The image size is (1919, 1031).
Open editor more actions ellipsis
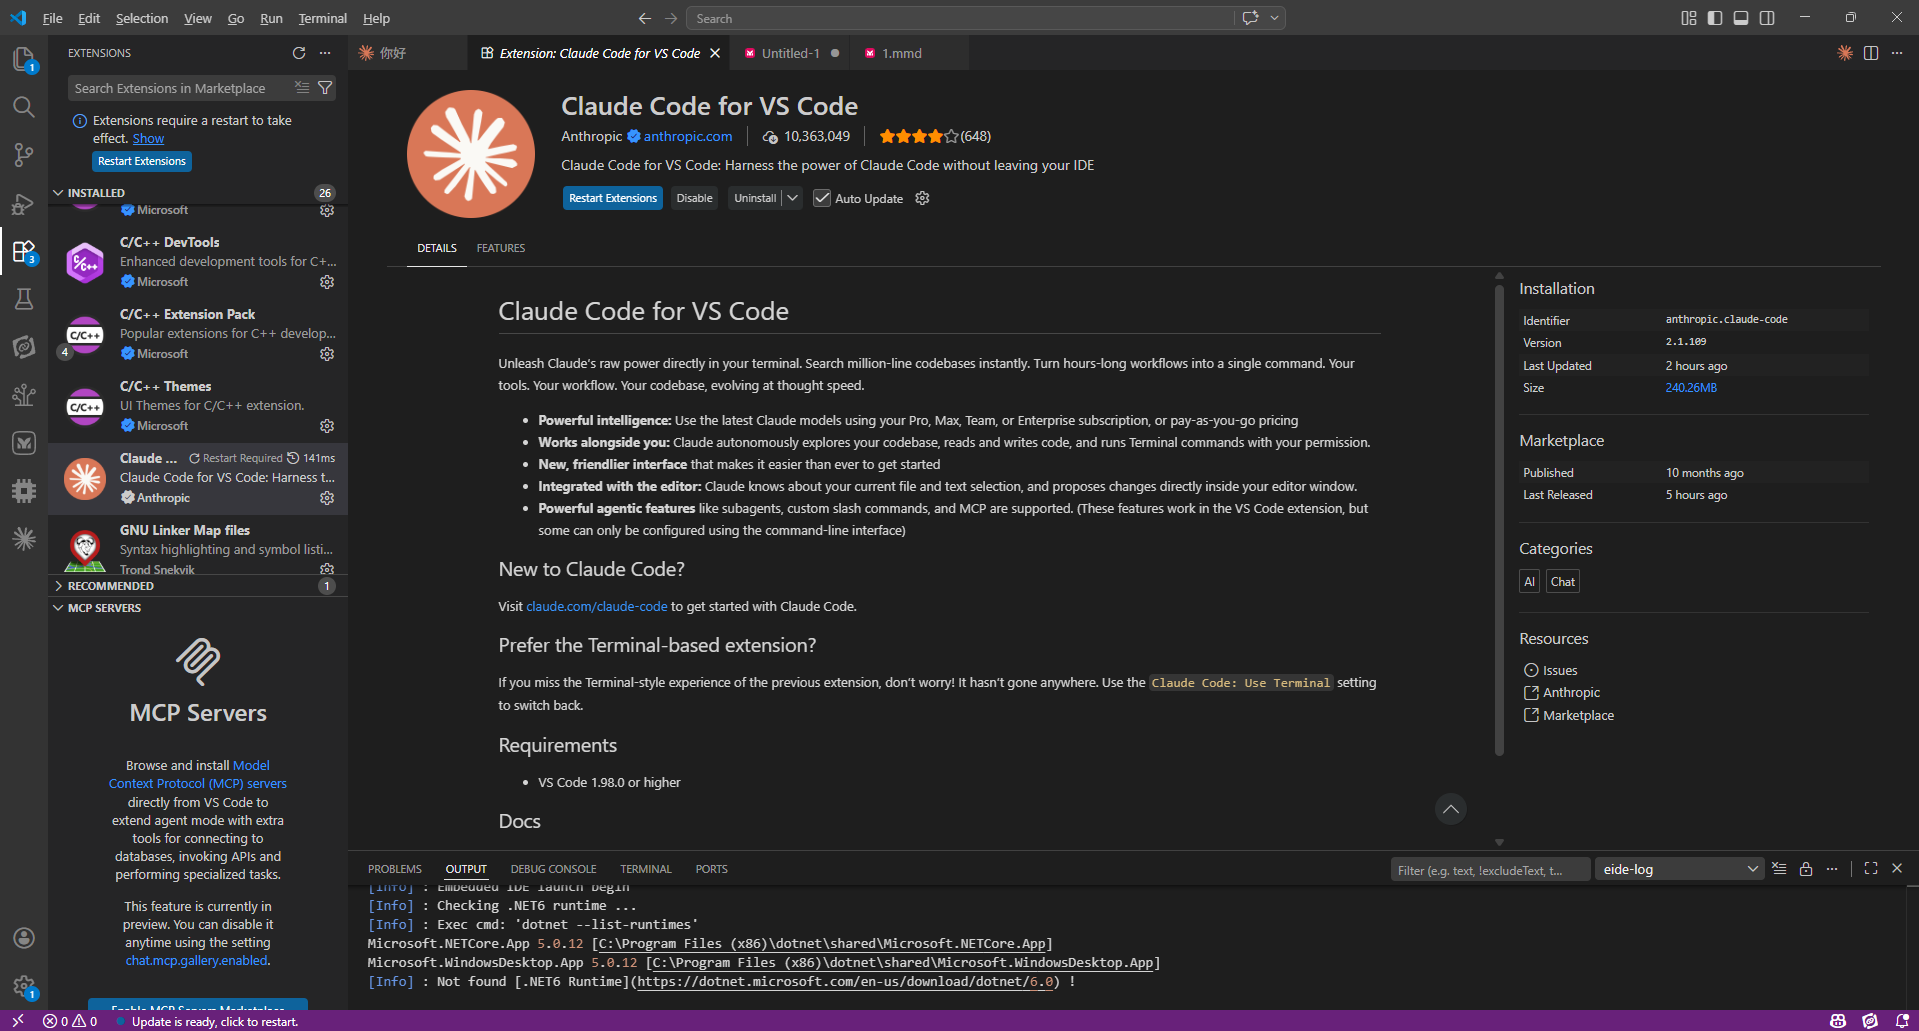(1897, 53)
